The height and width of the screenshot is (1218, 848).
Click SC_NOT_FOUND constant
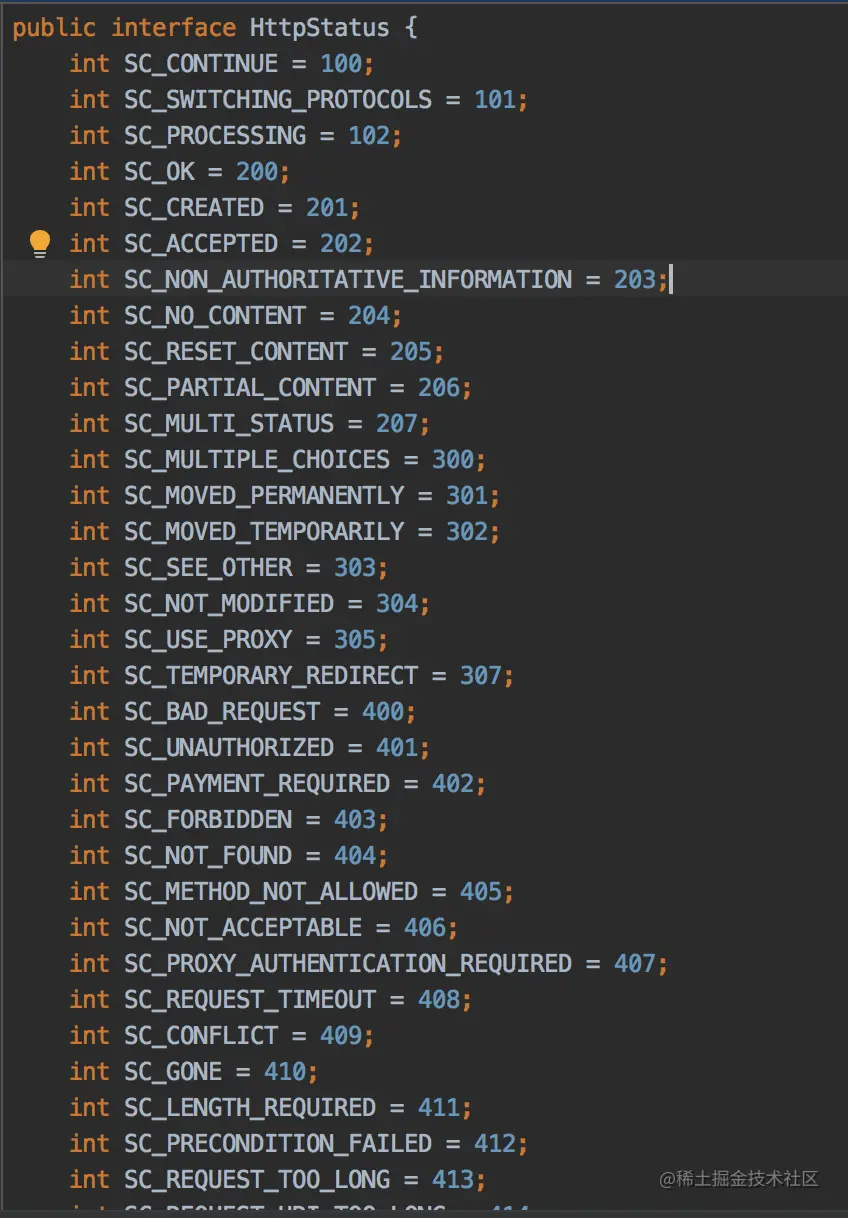208,856
